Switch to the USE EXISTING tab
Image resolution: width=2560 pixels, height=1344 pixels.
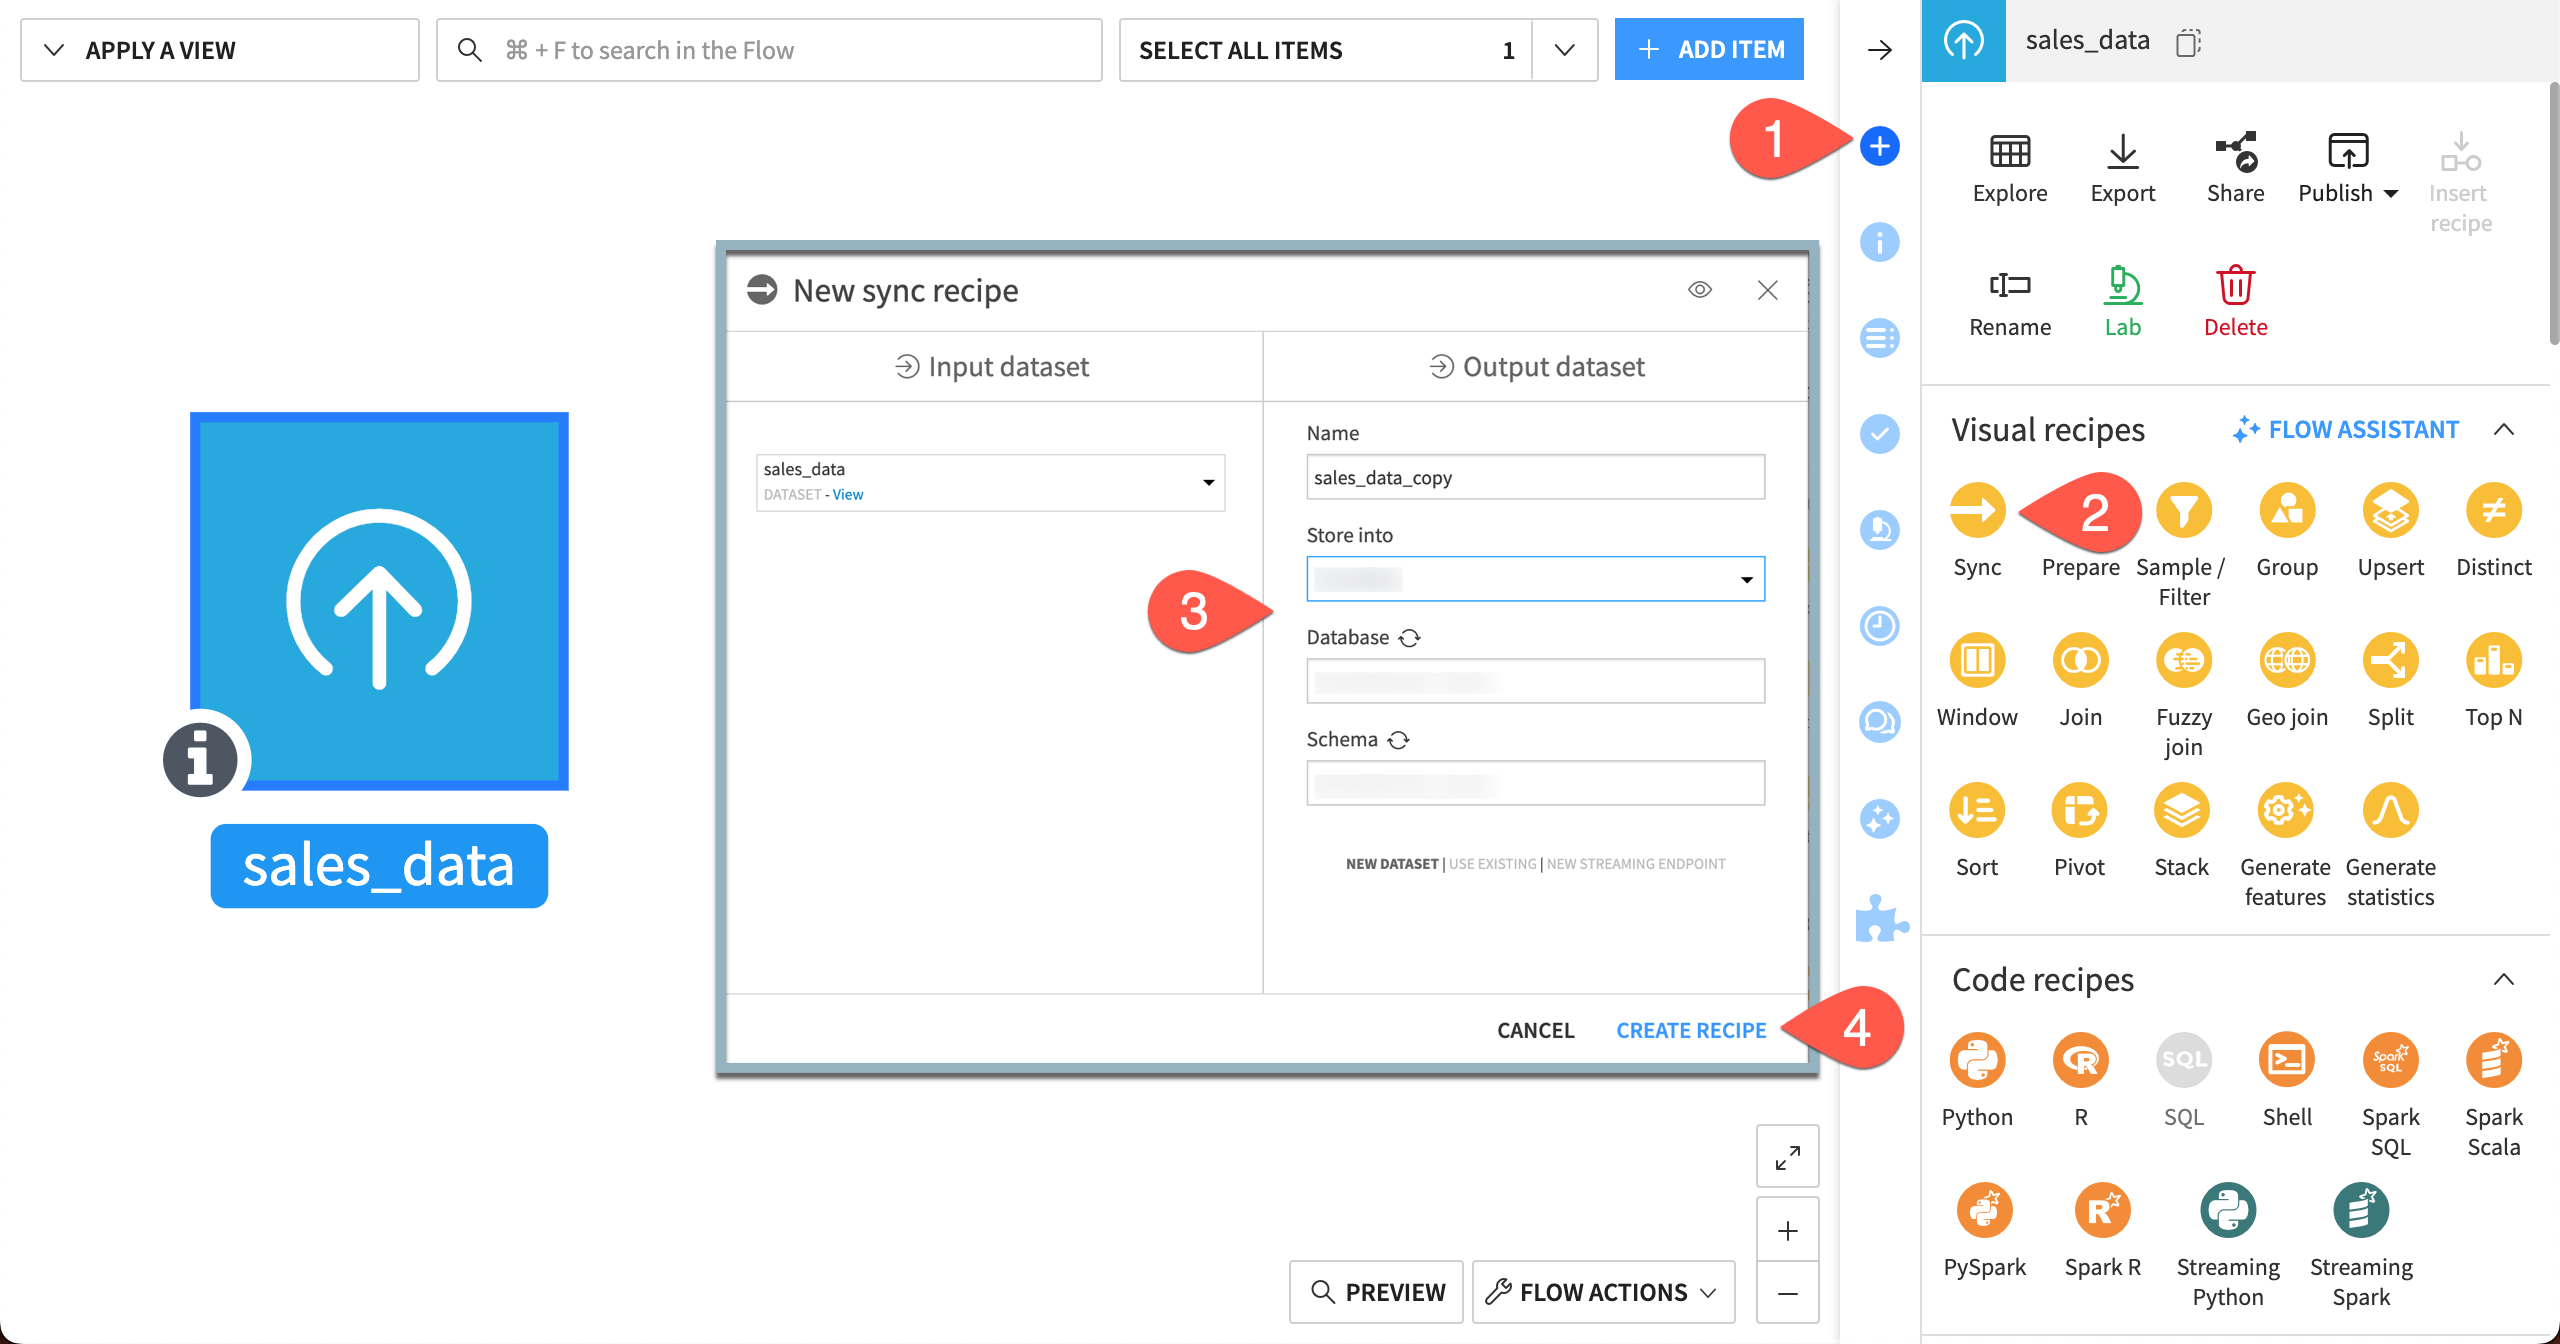(x=1494, y=863)
